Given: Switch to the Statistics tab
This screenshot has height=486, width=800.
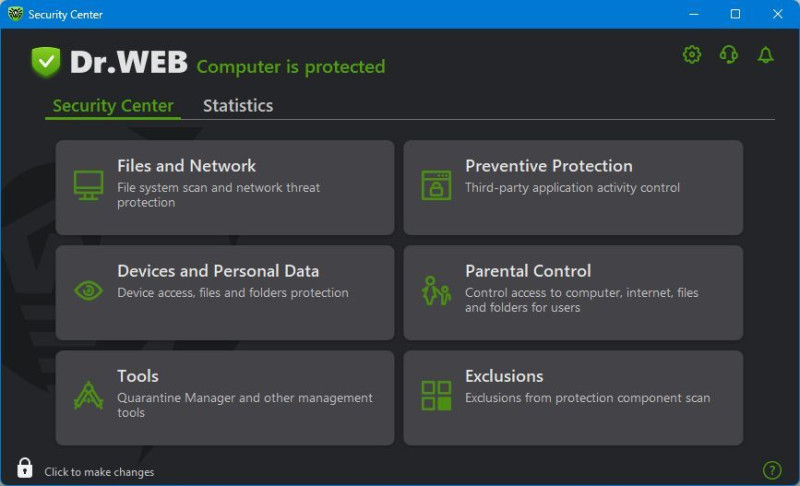Looking at the screenshot, I should (238, 106).
